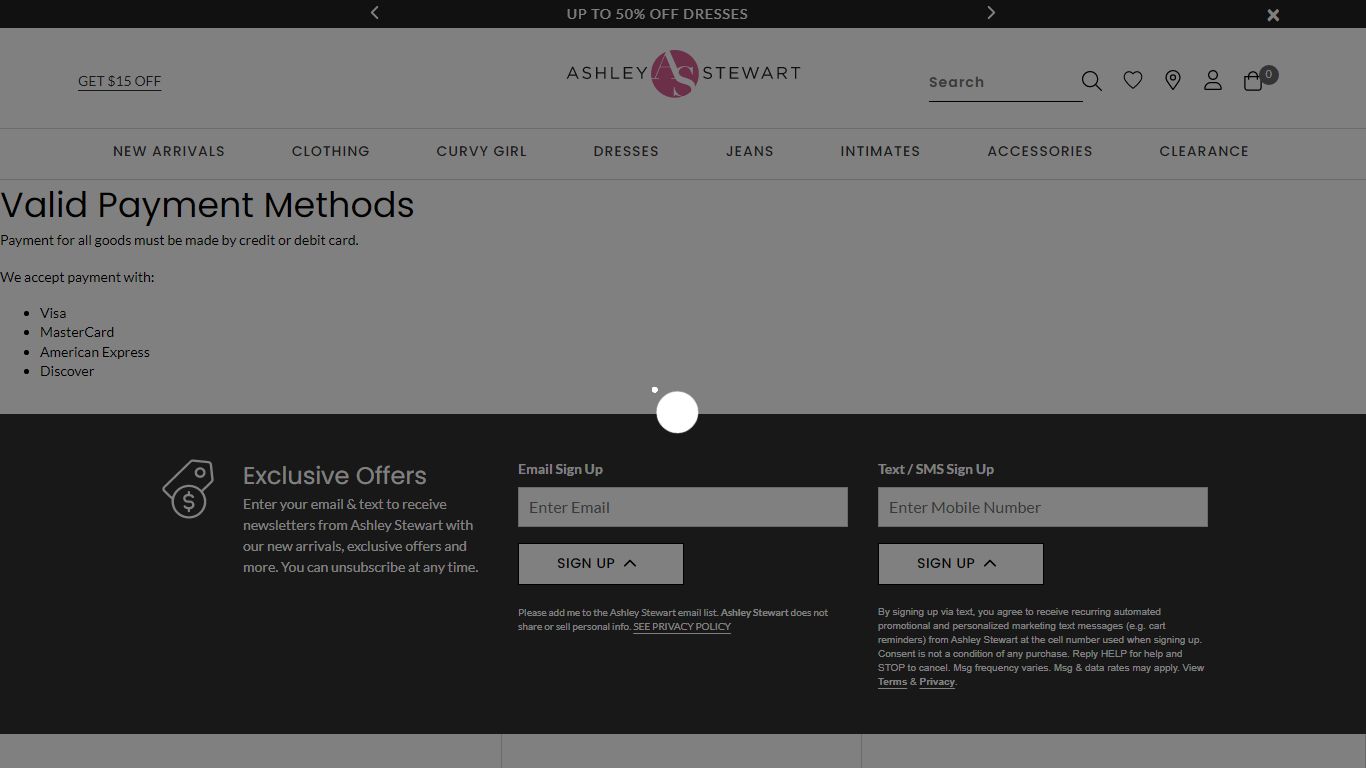Open the NEW ARRIVALS menu

pyautogui.click(x=169, y=151)
